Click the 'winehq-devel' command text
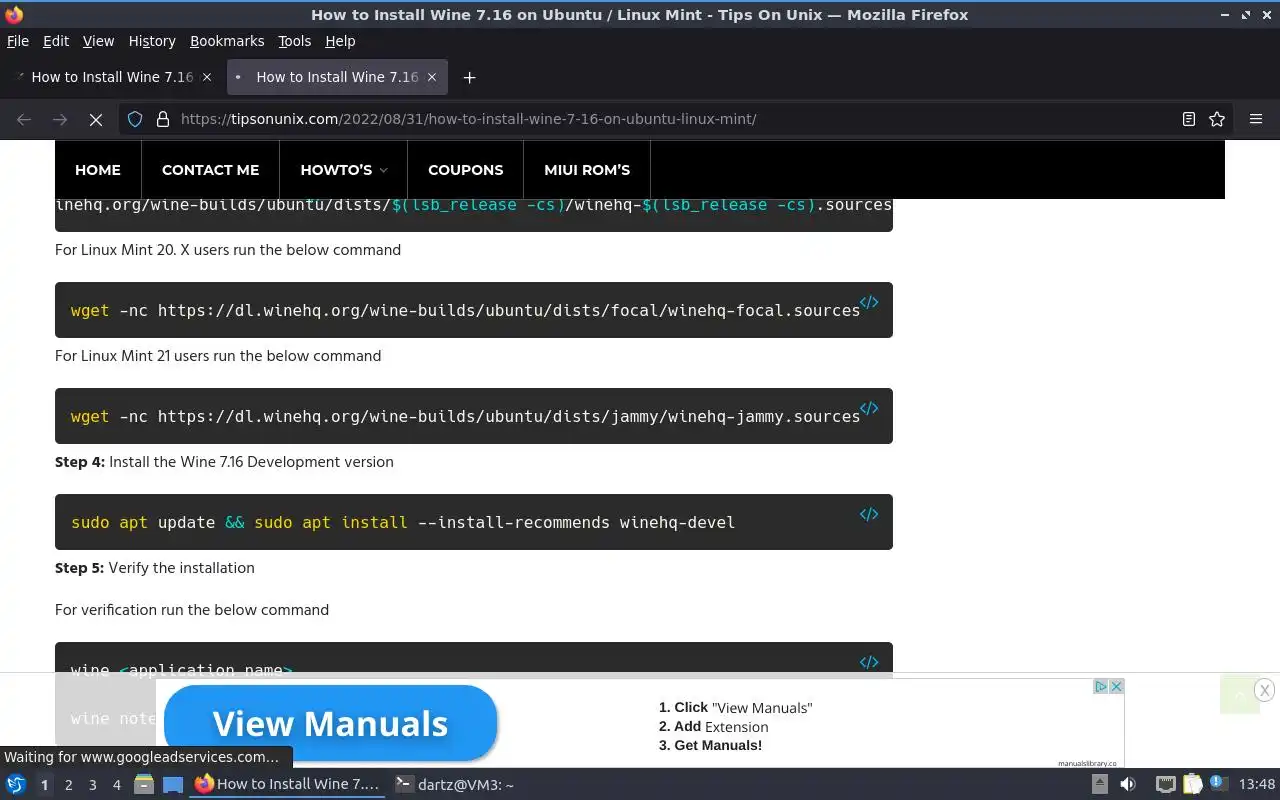1280x800 pixels. point(677,522)
